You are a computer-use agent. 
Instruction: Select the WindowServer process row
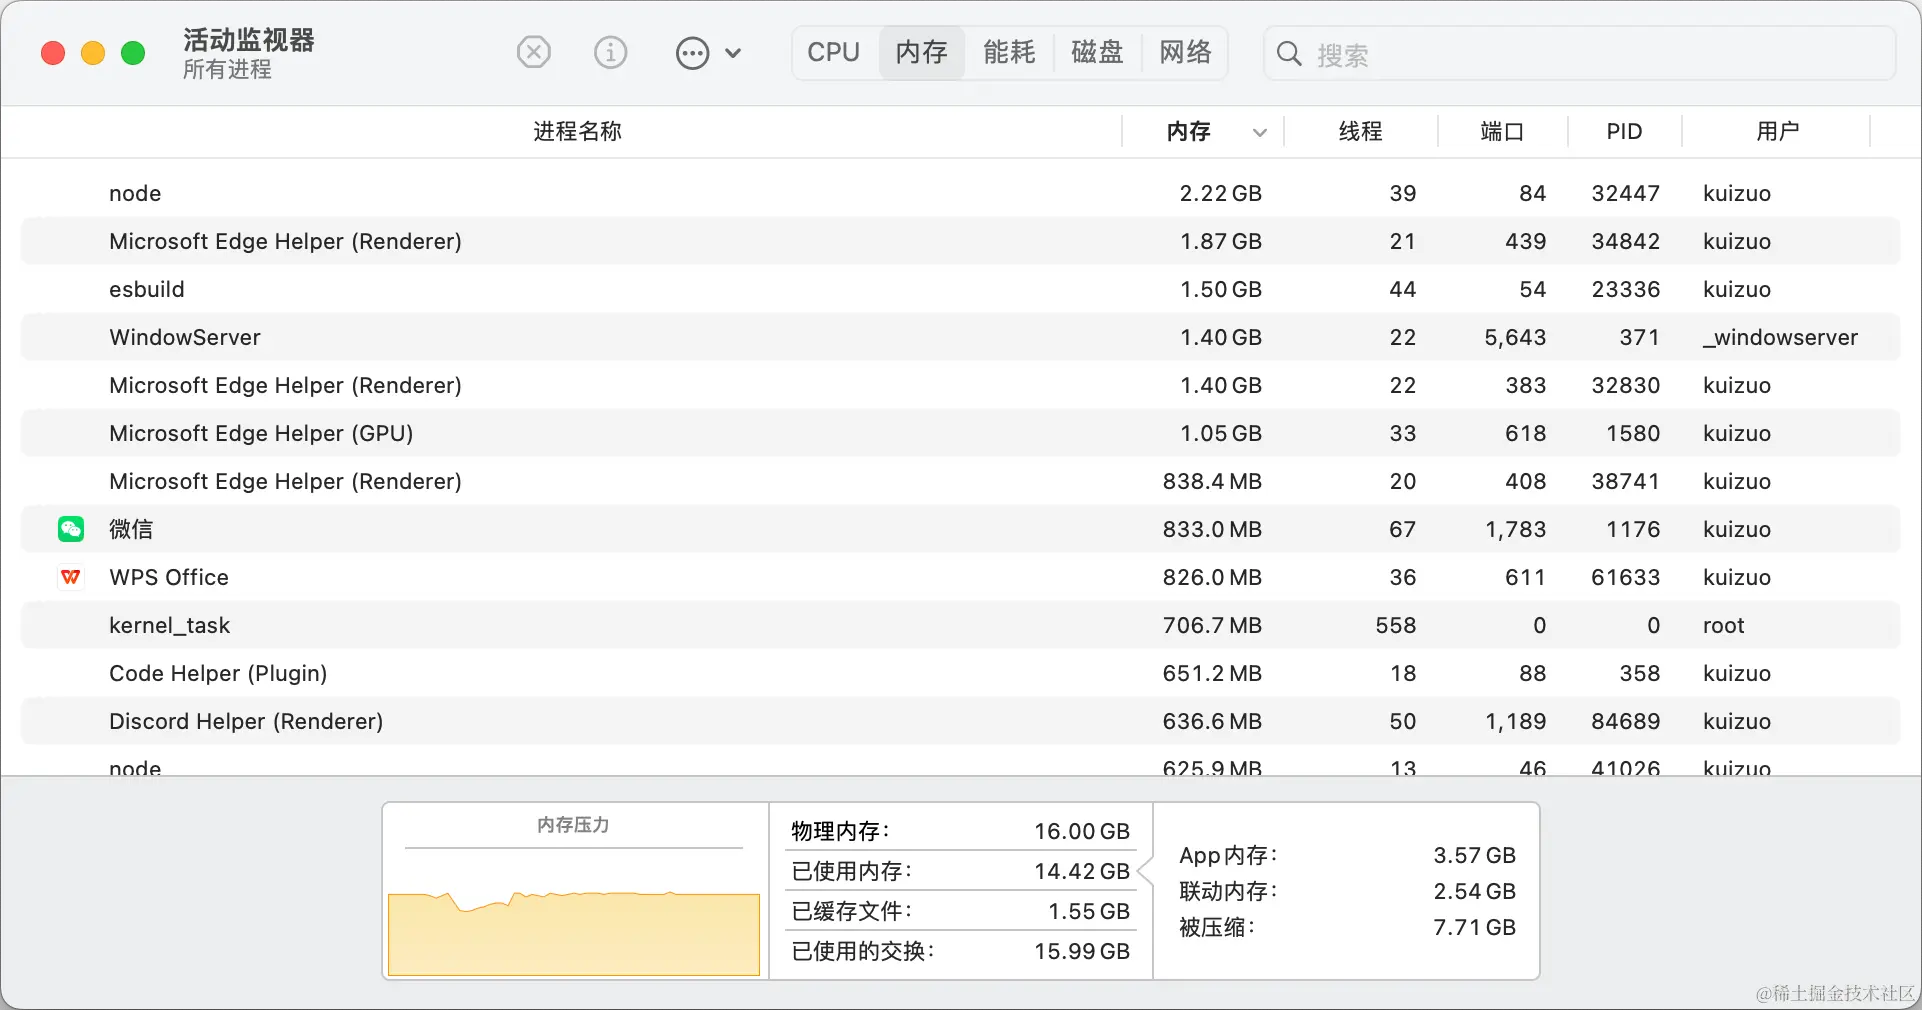tap(960, 337)
